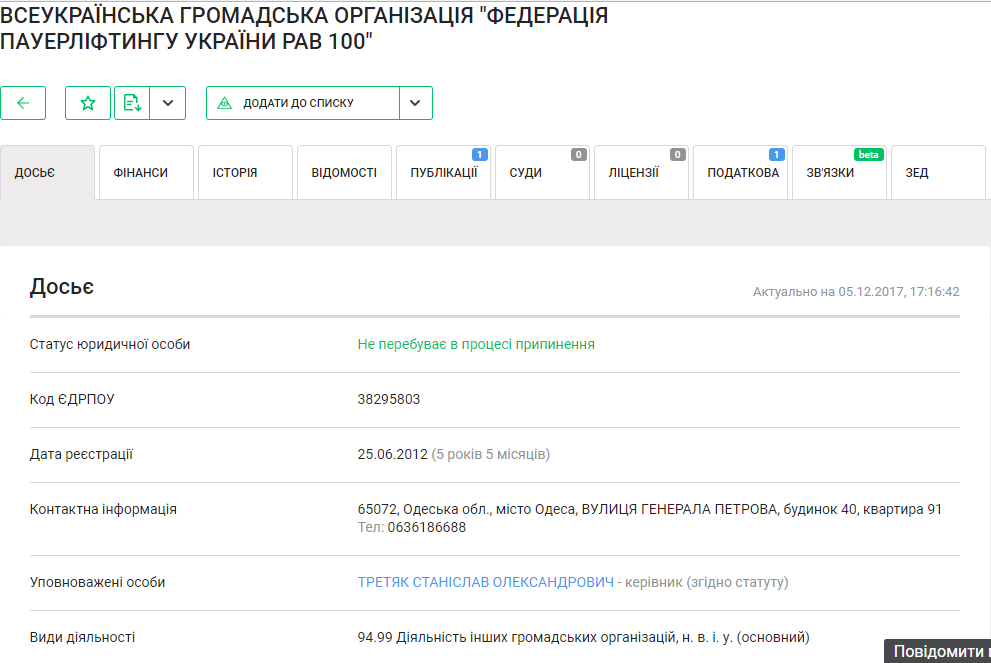Click the back arrow button

tap(23, 103)
